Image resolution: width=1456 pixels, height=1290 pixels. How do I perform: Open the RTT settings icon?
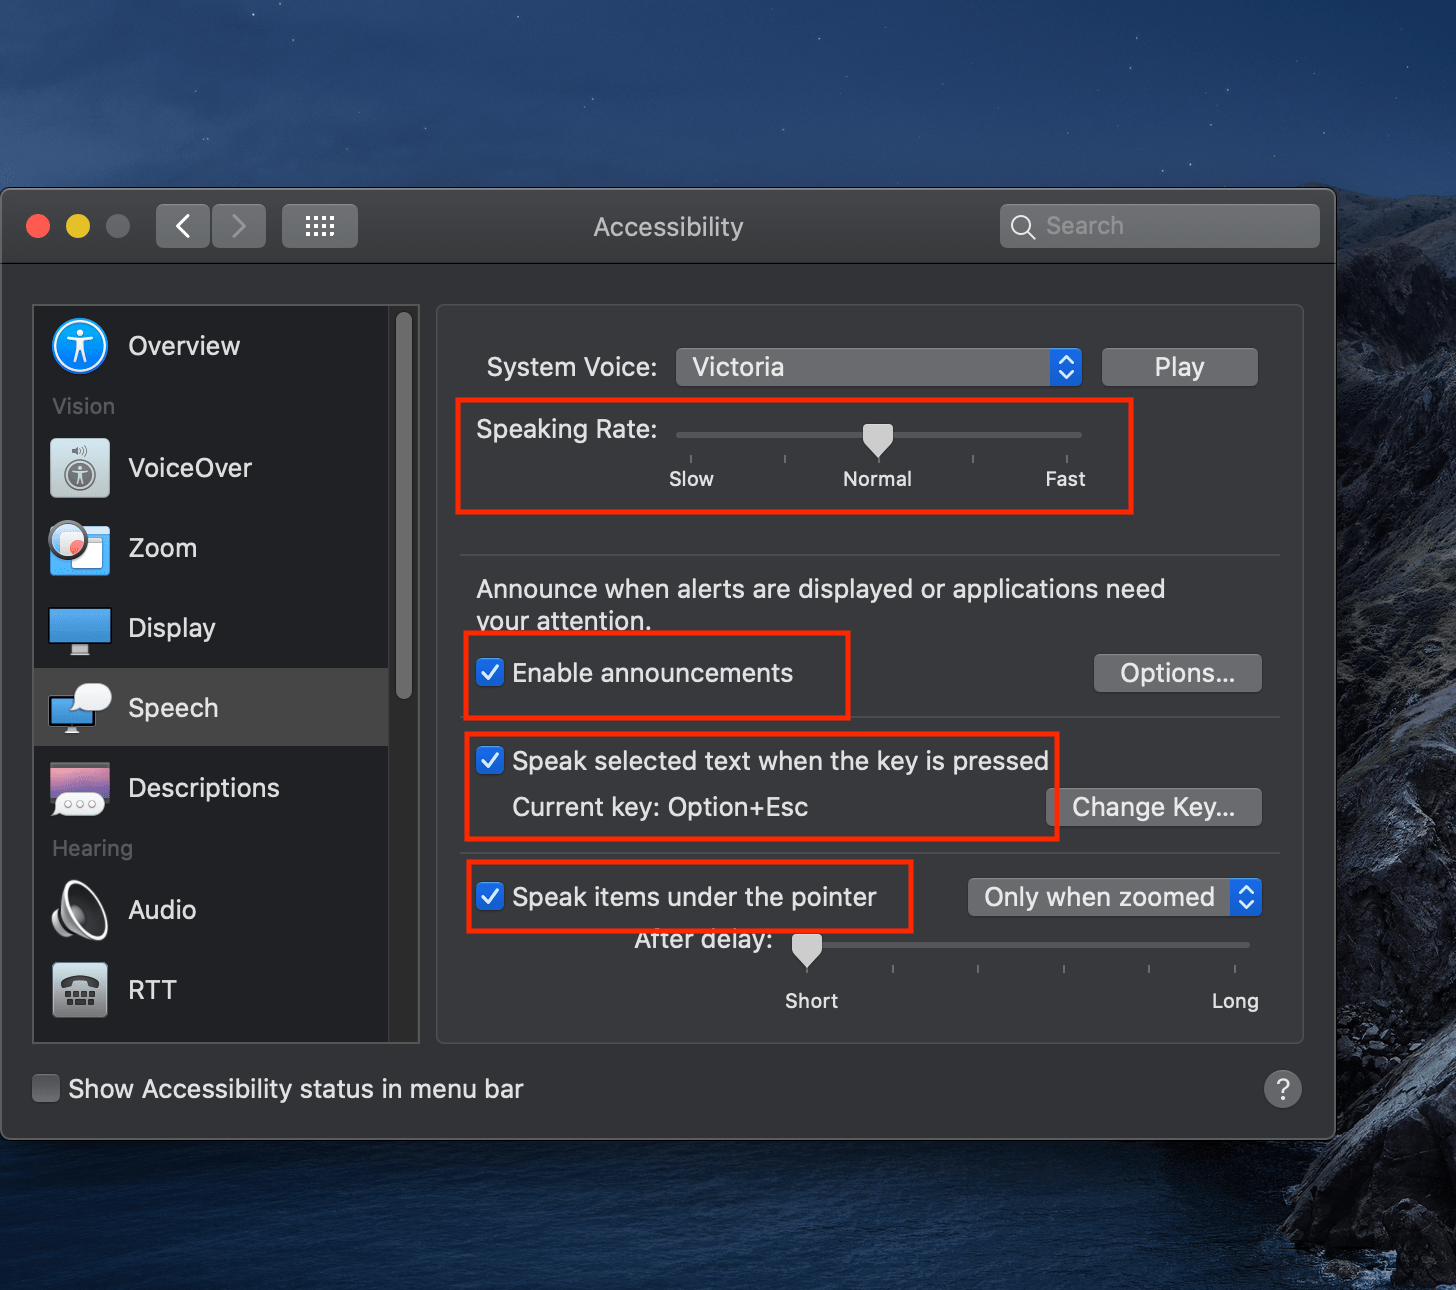79,990
